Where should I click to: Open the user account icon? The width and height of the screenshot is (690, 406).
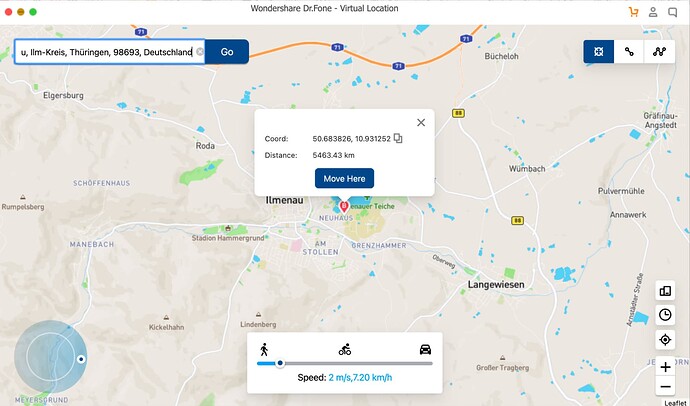[x=653, y=12]
